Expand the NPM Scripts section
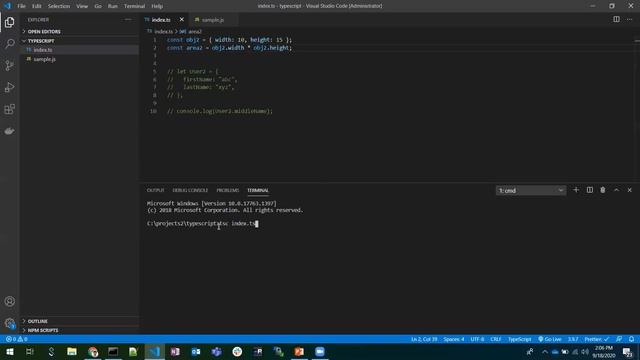 coord(80,330)
